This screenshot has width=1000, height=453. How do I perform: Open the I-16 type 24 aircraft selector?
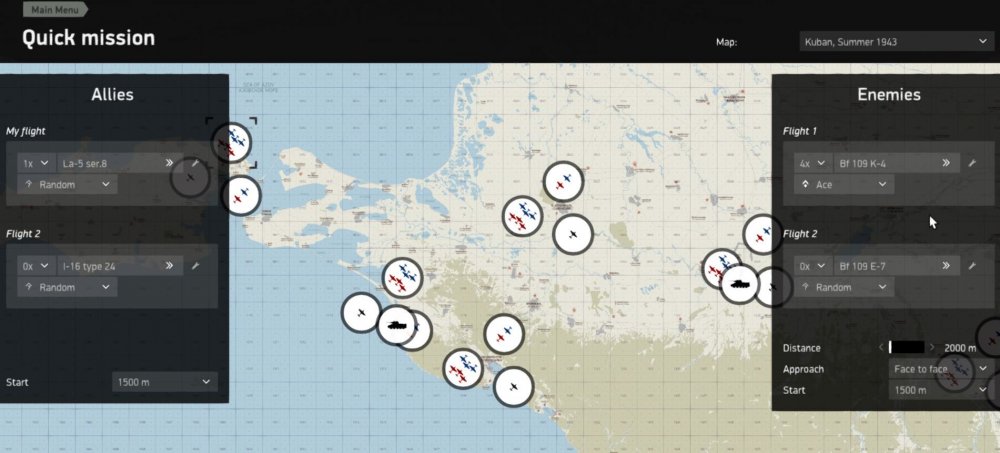pyautogui.click(x=119, y=265)
